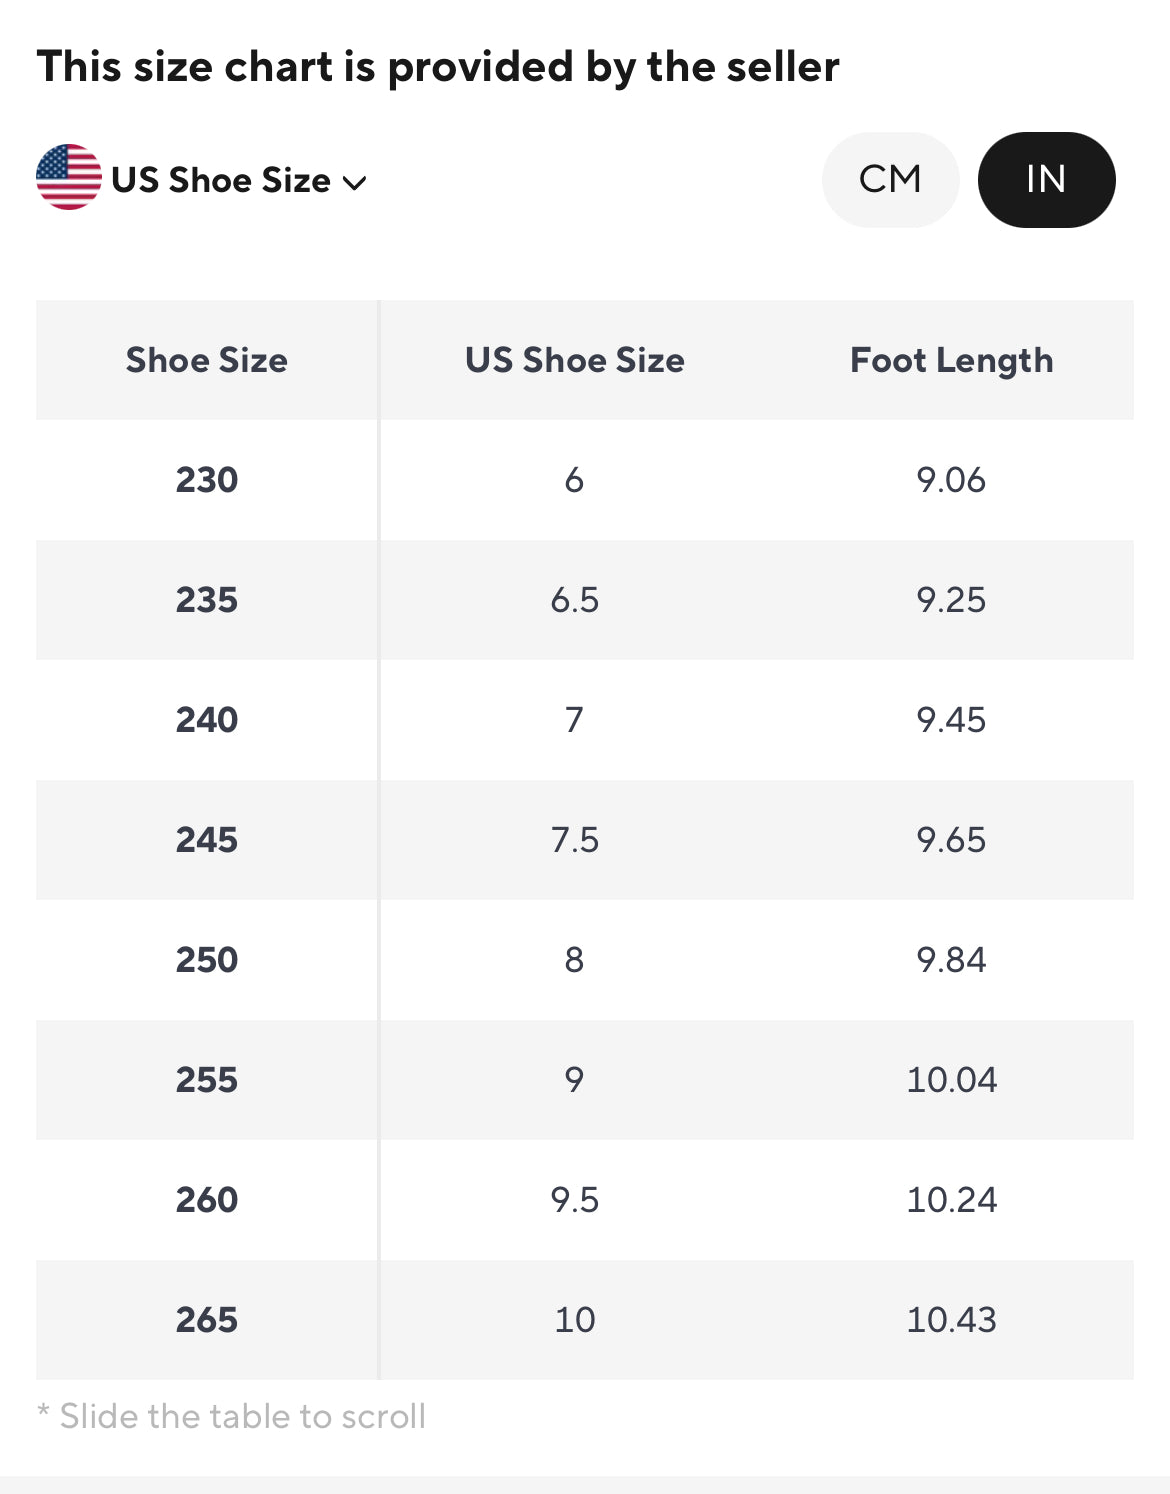Screen dimensions: 1170x1494
Task: Click US size 9.5 cell
Action: click(x=575, y=1200)
